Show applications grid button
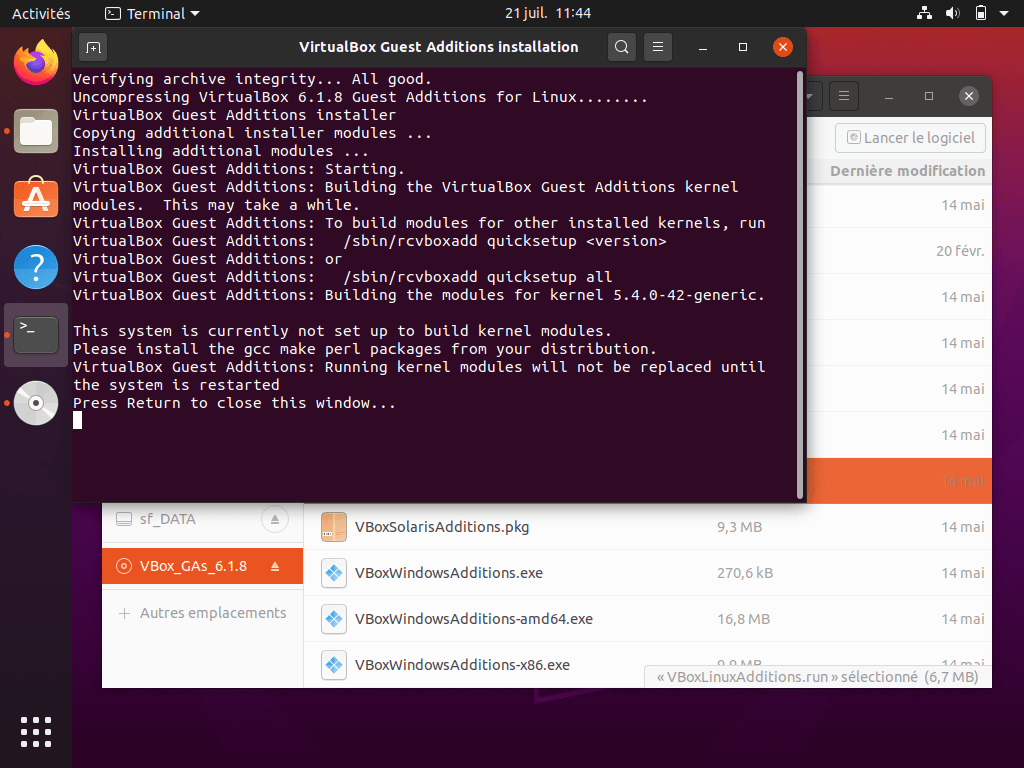The width and height of the screenshot is (1024, 768). (x=36, y=731)
